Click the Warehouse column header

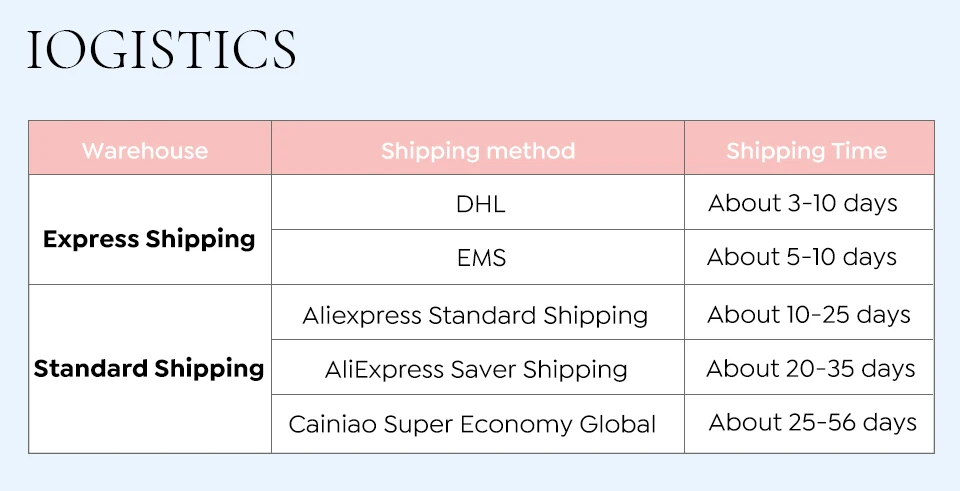(145, 151)
